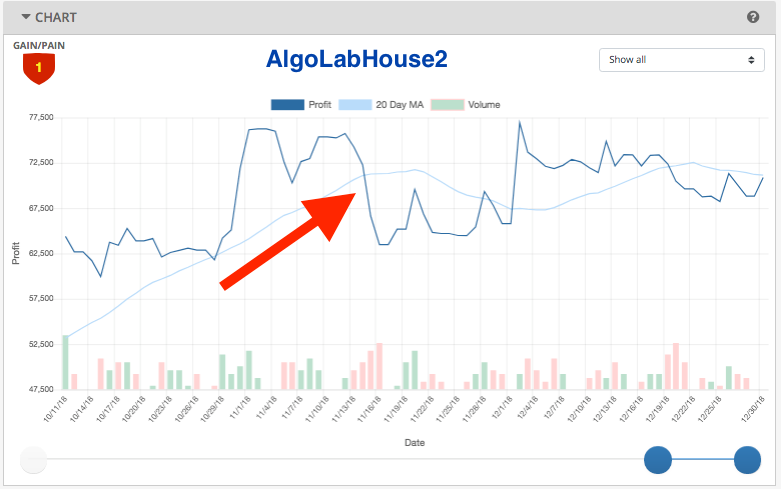Click the tall green volume bar at 10/11/18

[65, 363]
